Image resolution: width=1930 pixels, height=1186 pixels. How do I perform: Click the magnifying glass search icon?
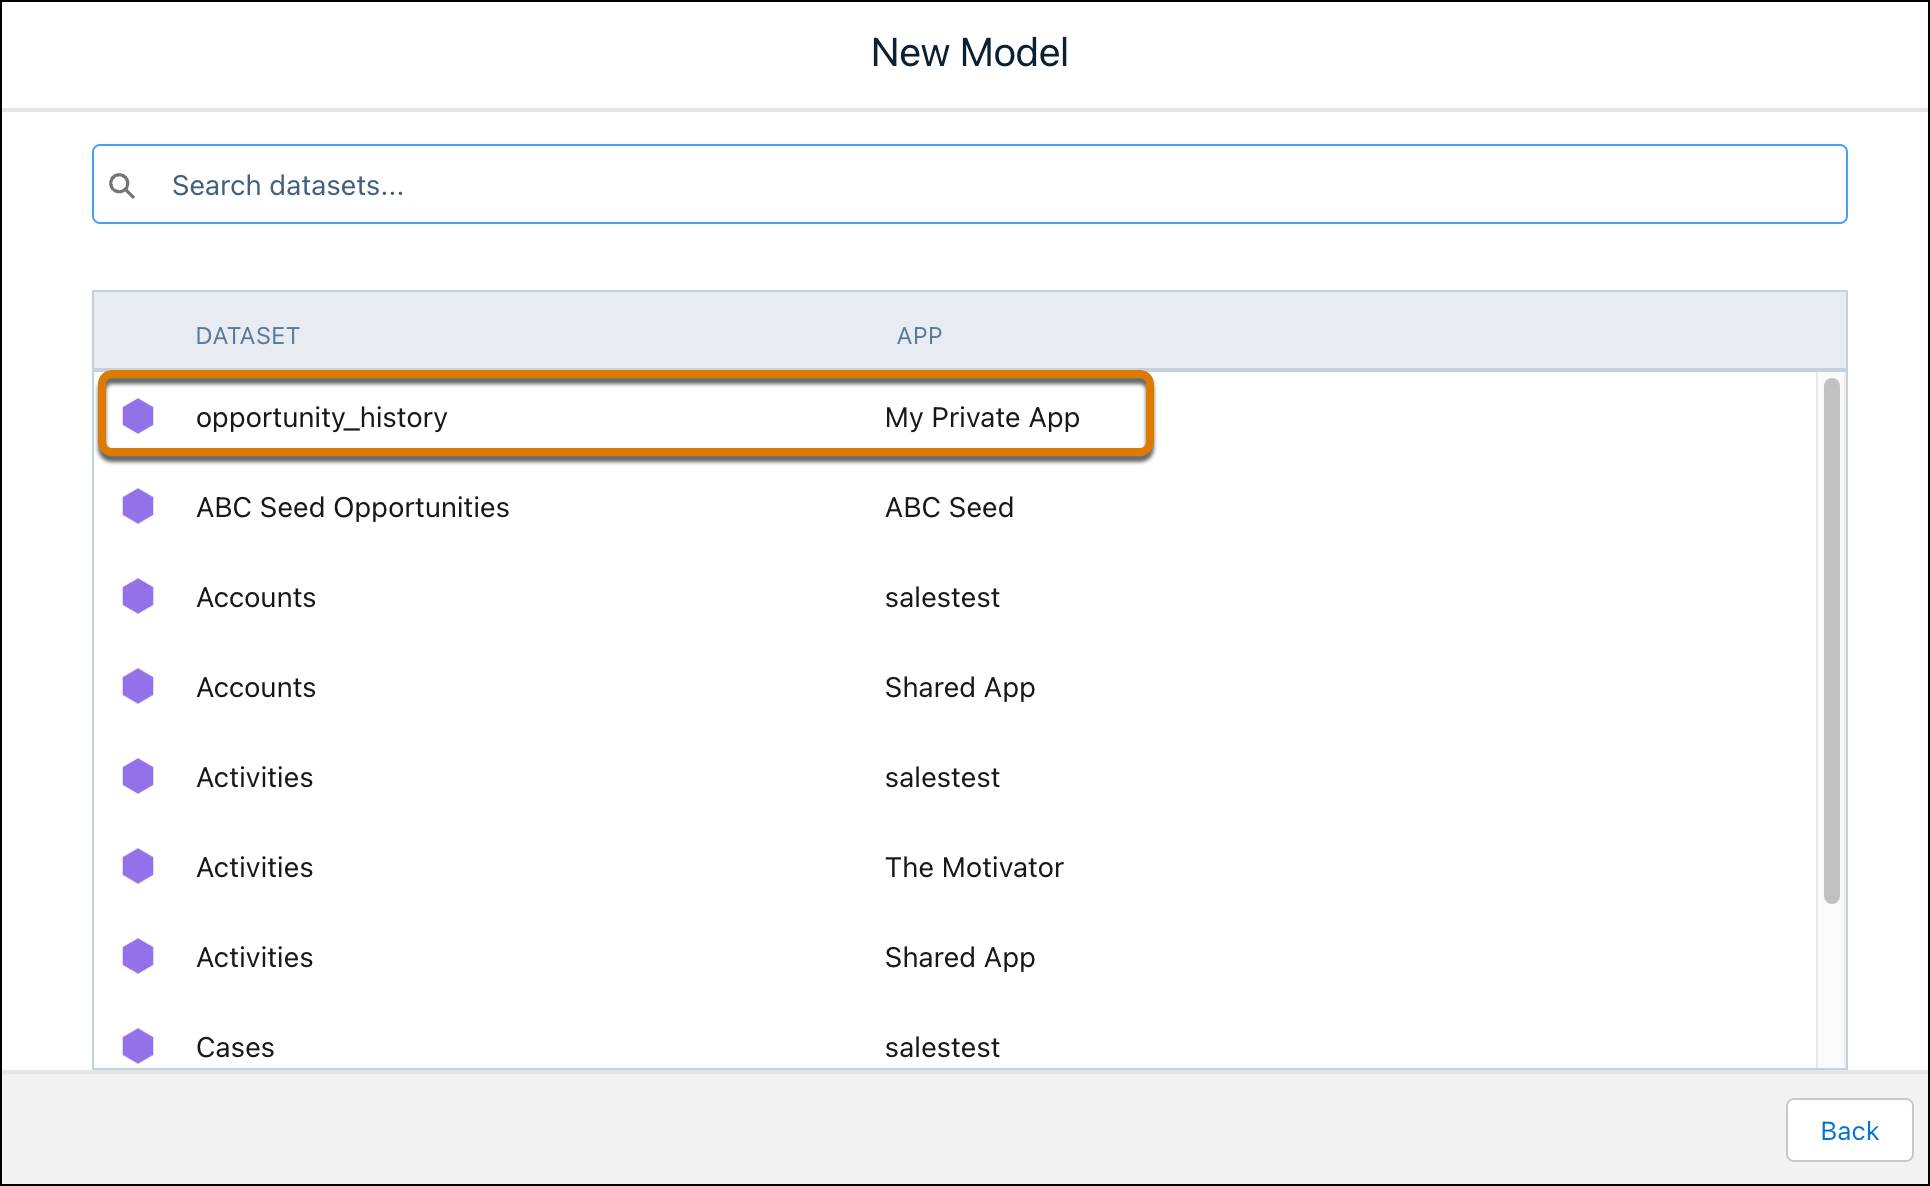(124, 184)
